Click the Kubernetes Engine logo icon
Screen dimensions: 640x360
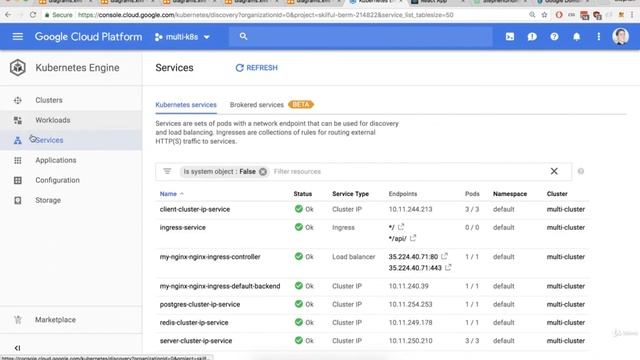18,68
